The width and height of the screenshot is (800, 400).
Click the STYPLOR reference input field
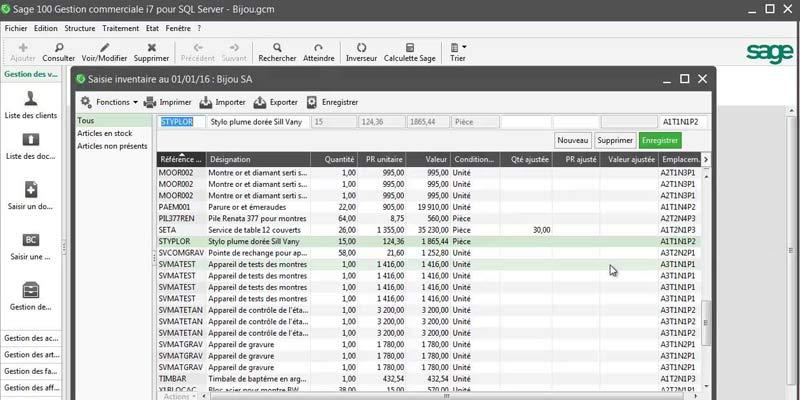click(181, 122)
